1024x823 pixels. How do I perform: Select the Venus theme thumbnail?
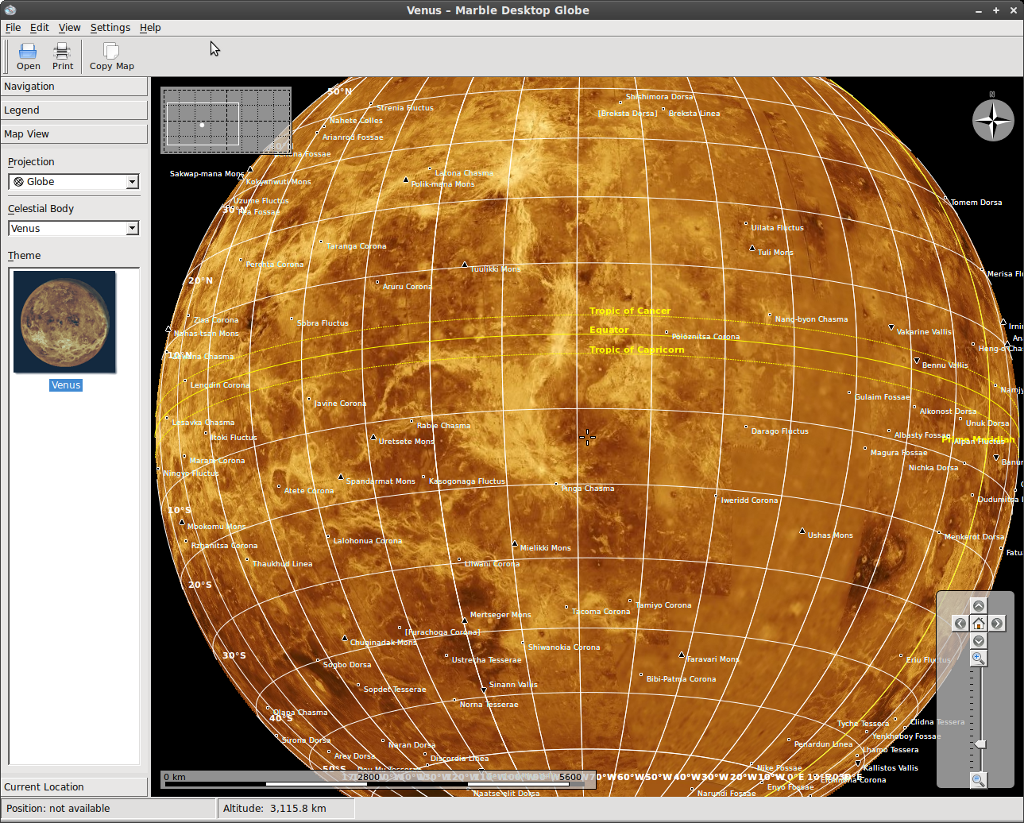[x=65, y=322]
